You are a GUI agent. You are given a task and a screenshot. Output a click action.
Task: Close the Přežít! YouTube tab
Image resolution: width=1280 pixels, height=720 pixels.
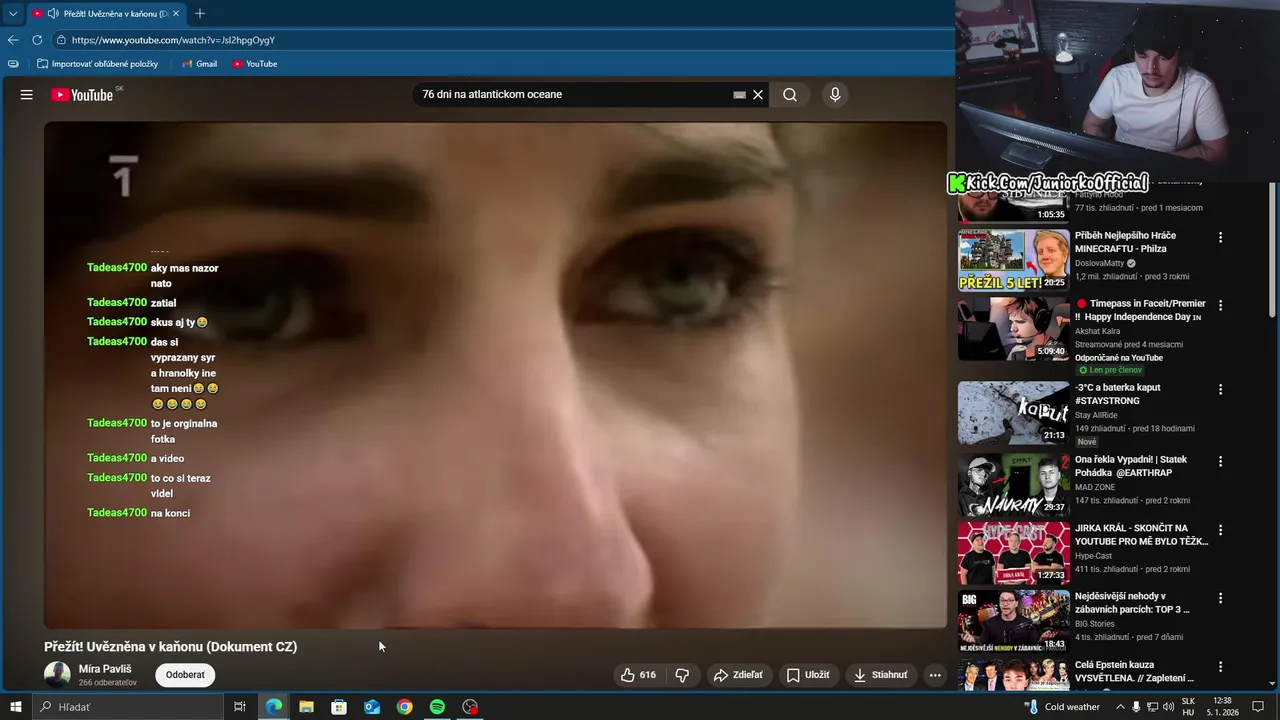176,14
